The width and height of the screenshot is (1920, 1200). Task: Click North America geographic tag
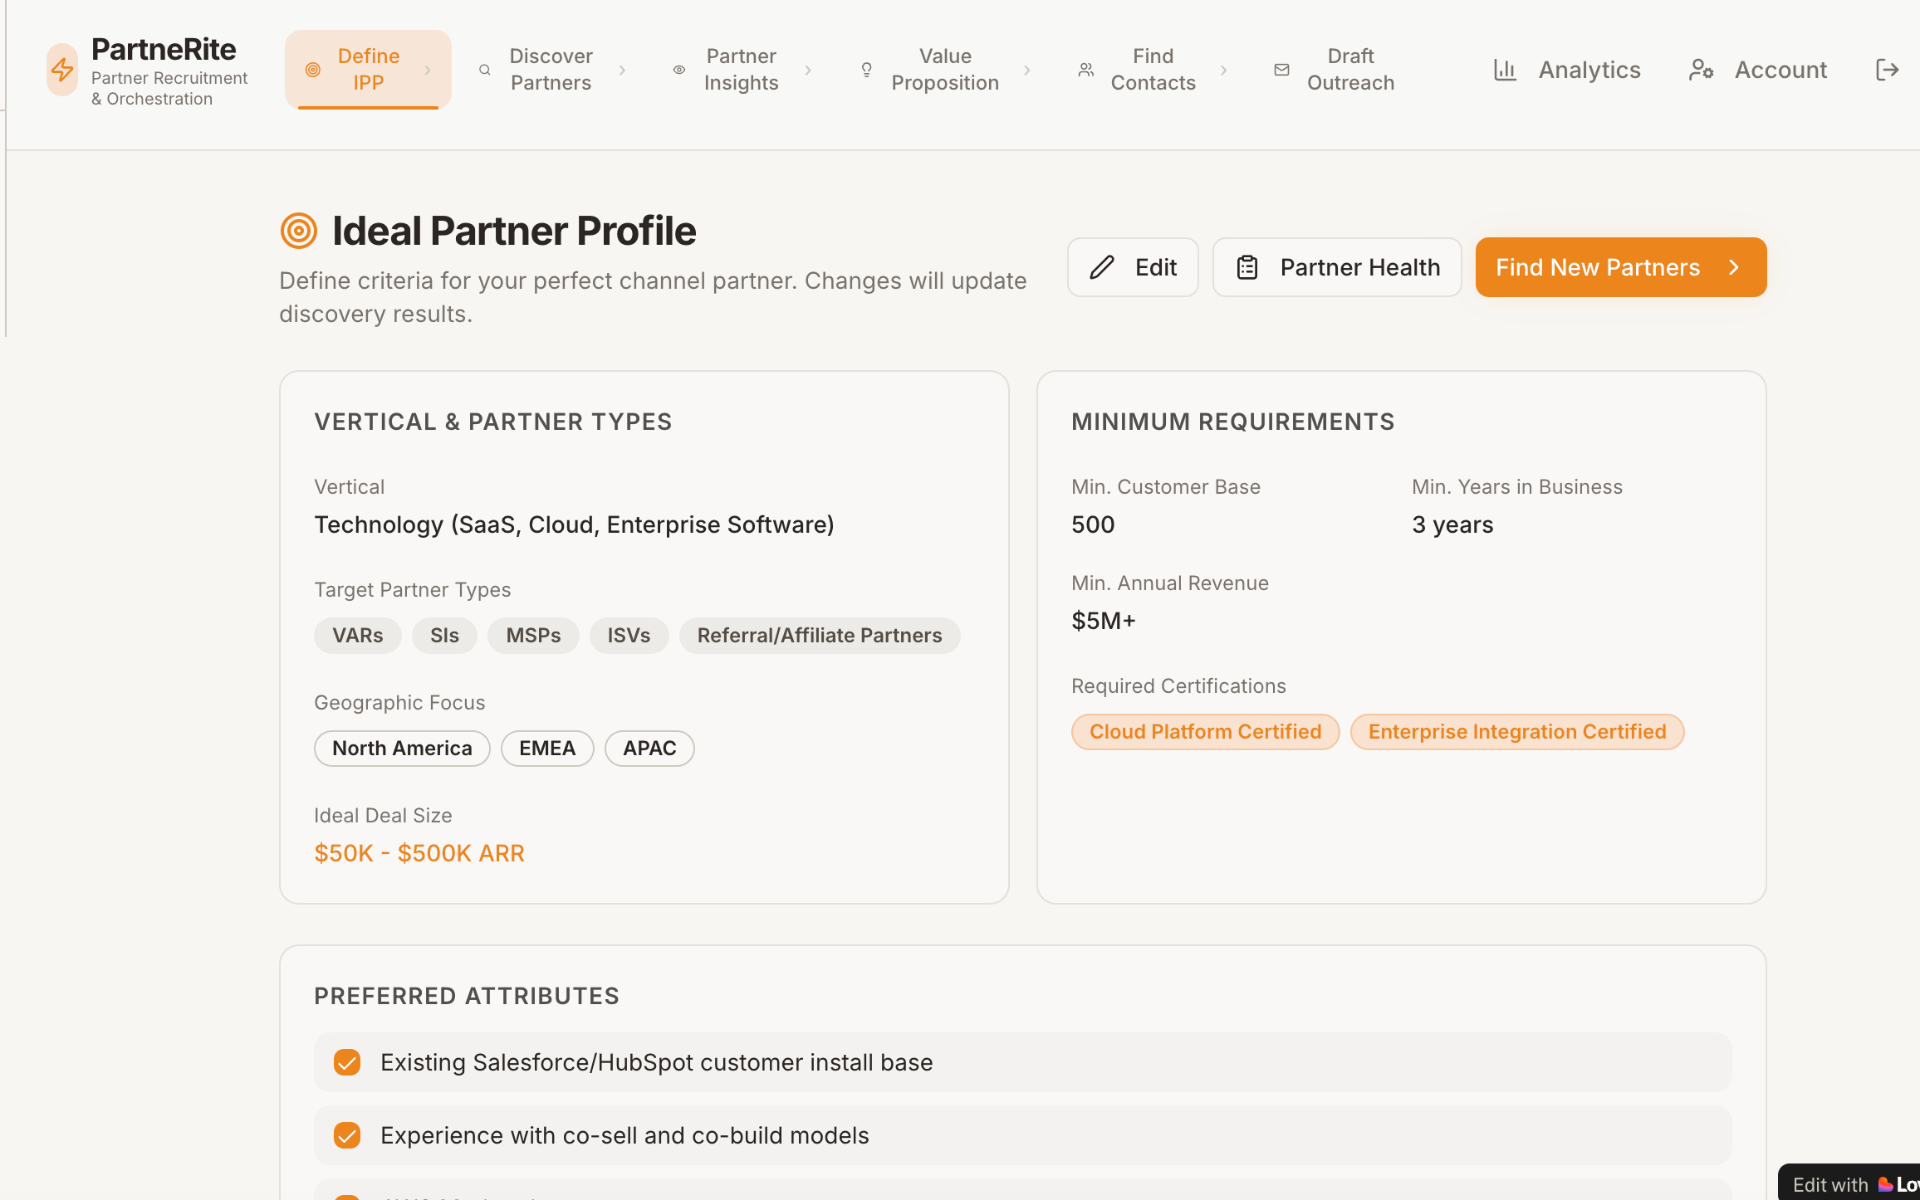coord(402,748)
